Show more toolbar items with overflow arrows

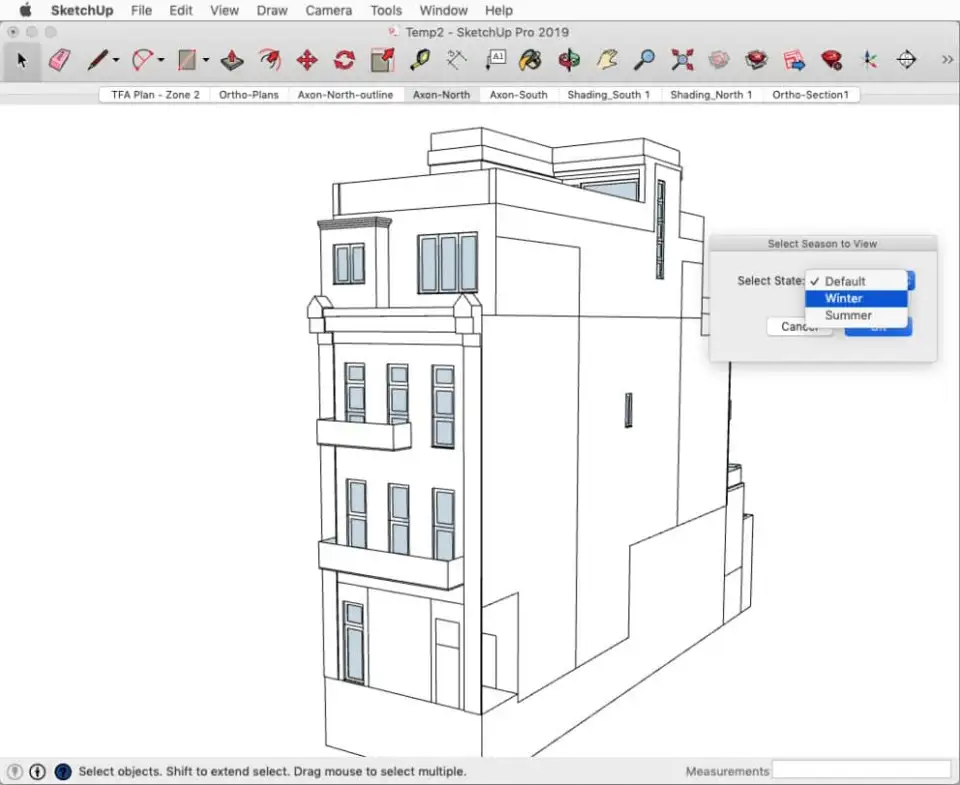[x=947, y=60]
